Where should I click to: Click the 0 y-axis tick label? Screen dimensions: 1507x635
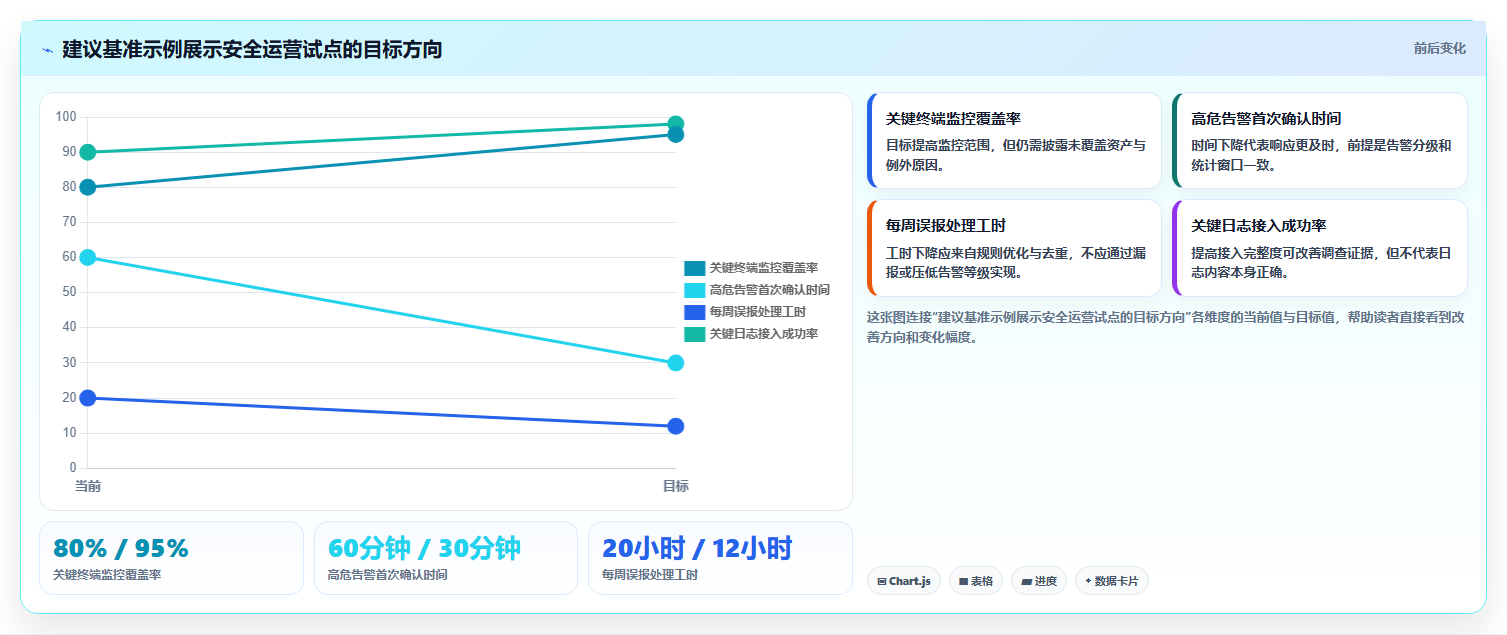(x=73, y=468)
